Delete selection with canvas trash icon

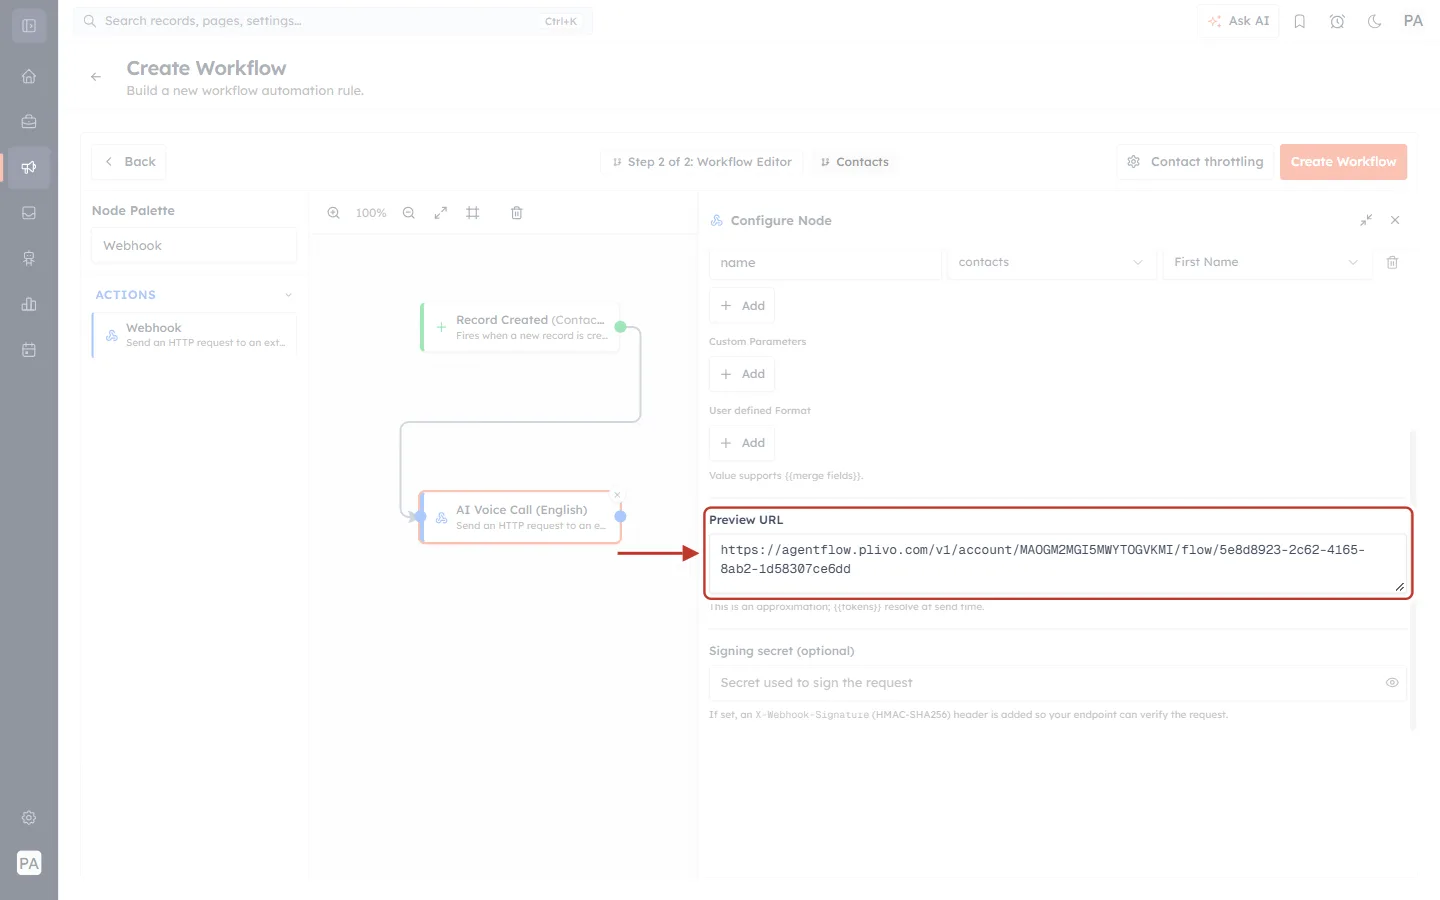click(517, 213)
